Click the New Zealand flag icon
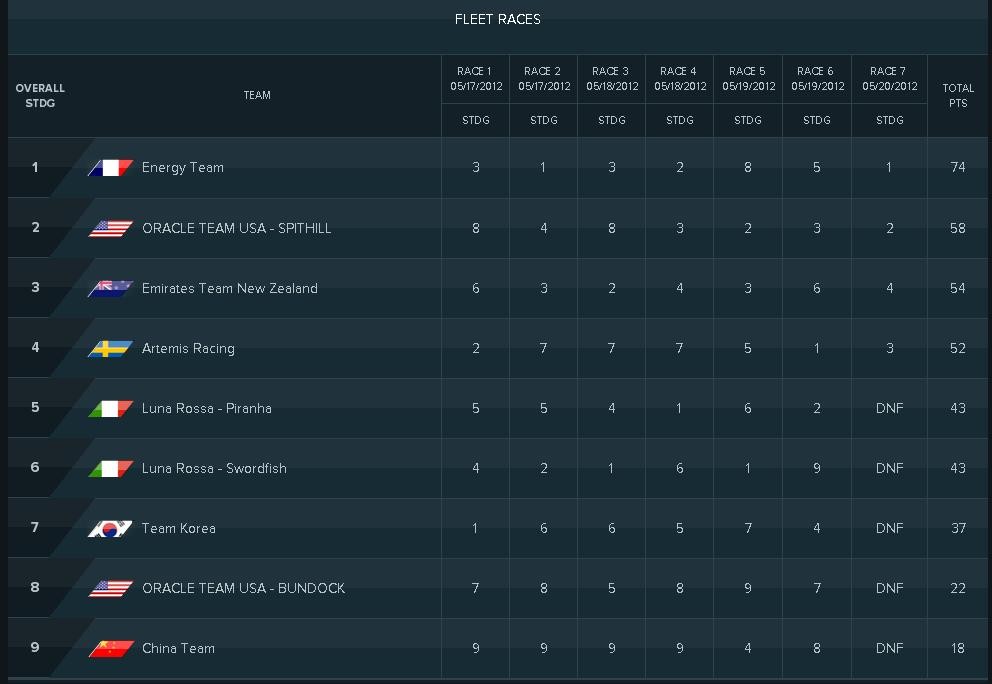This screenshot has width=992, height=684. point(111,288)
